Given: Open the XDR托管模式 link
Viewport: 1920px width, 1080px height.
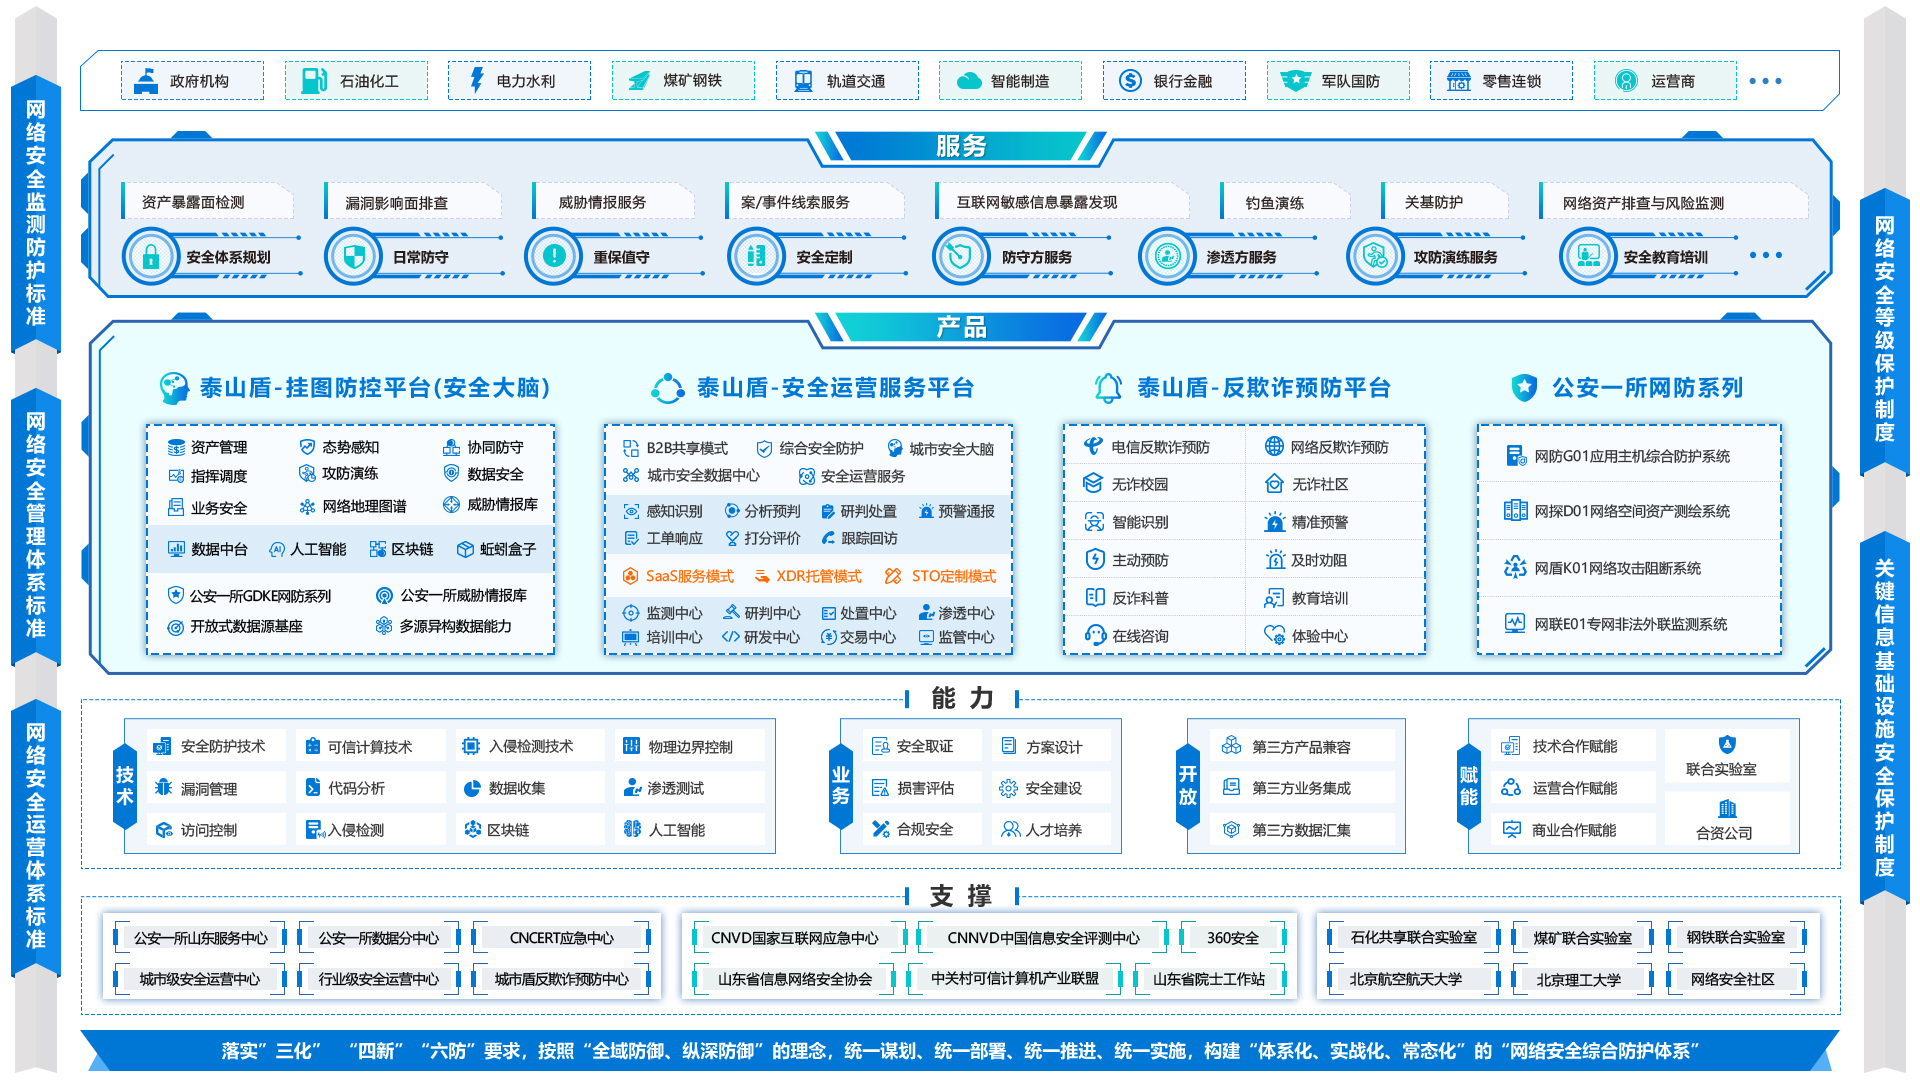Looking at the screenshot, I should point(818,576).
